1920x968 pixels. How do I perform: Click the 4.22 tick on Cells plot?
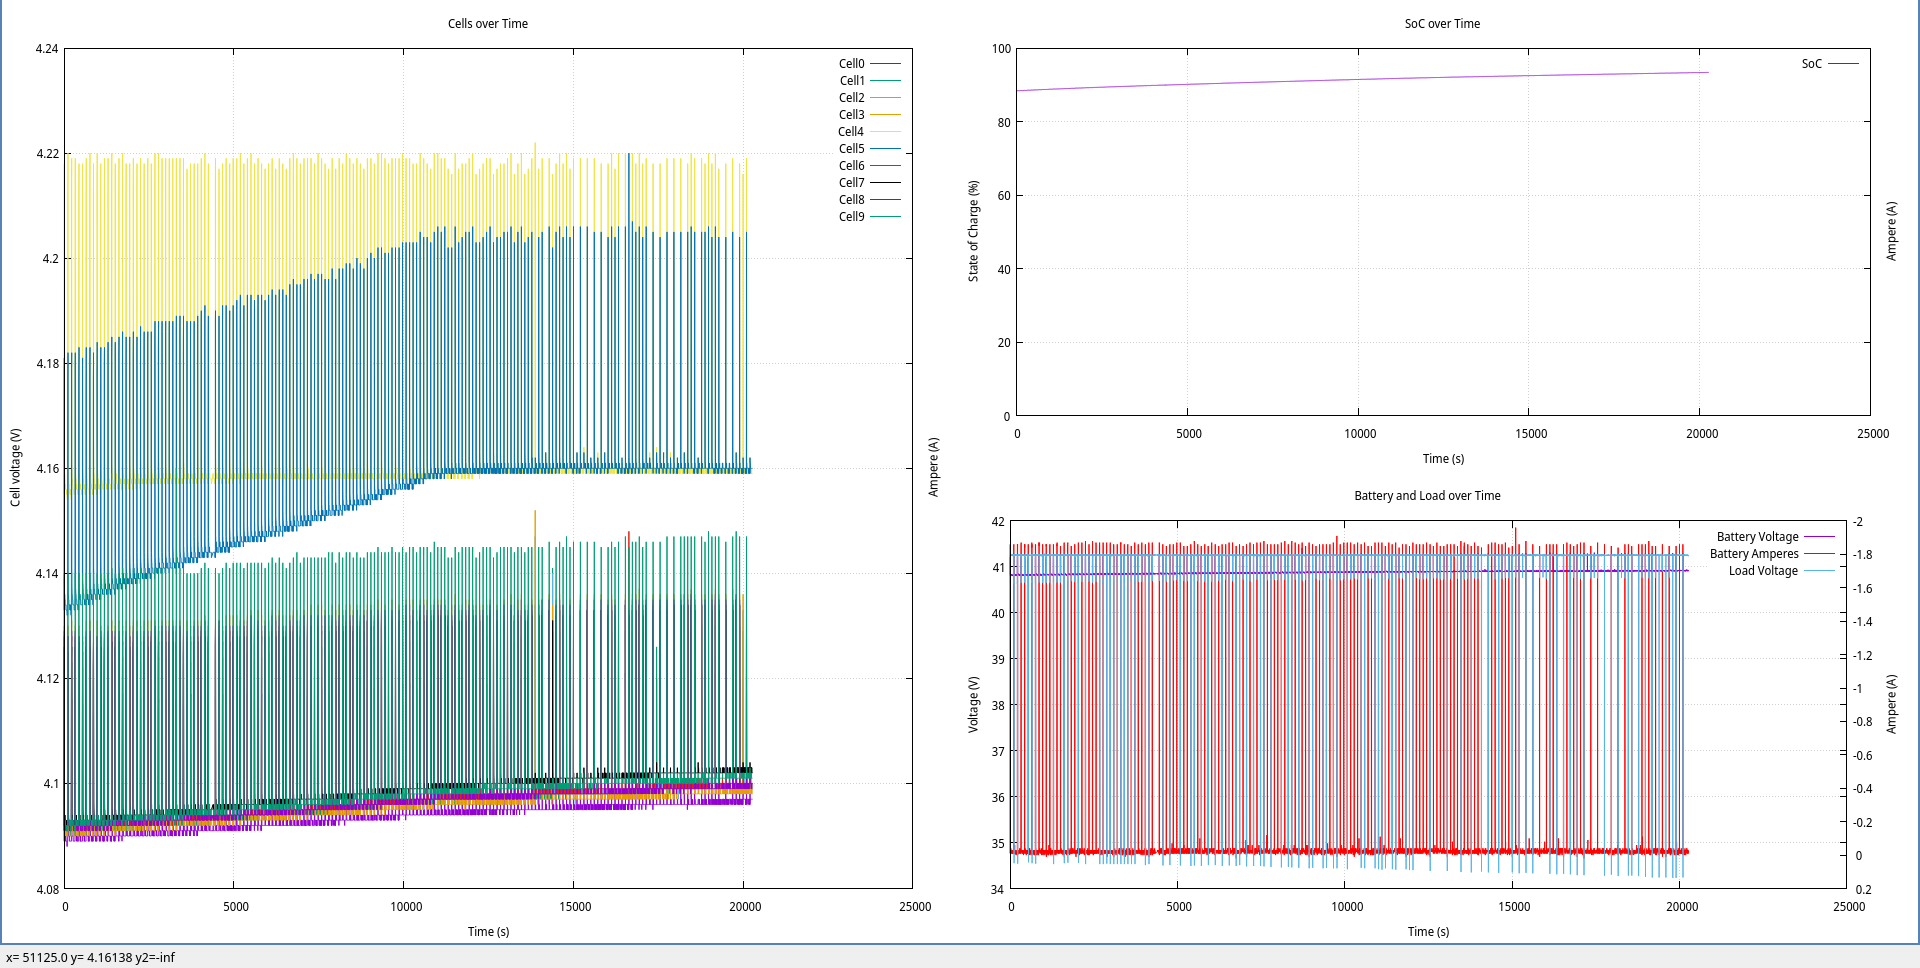coord(47,154)
